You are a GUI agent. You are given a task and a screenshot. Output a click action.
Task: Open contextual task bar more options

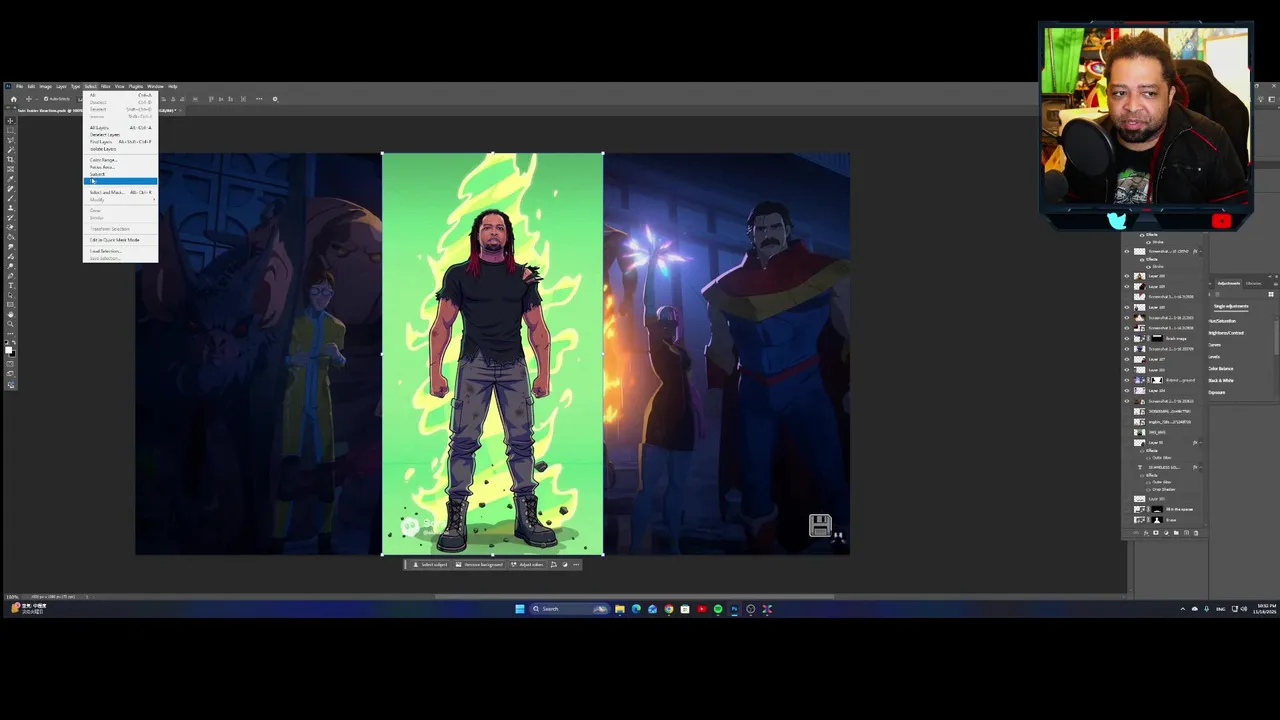(576, 565)
